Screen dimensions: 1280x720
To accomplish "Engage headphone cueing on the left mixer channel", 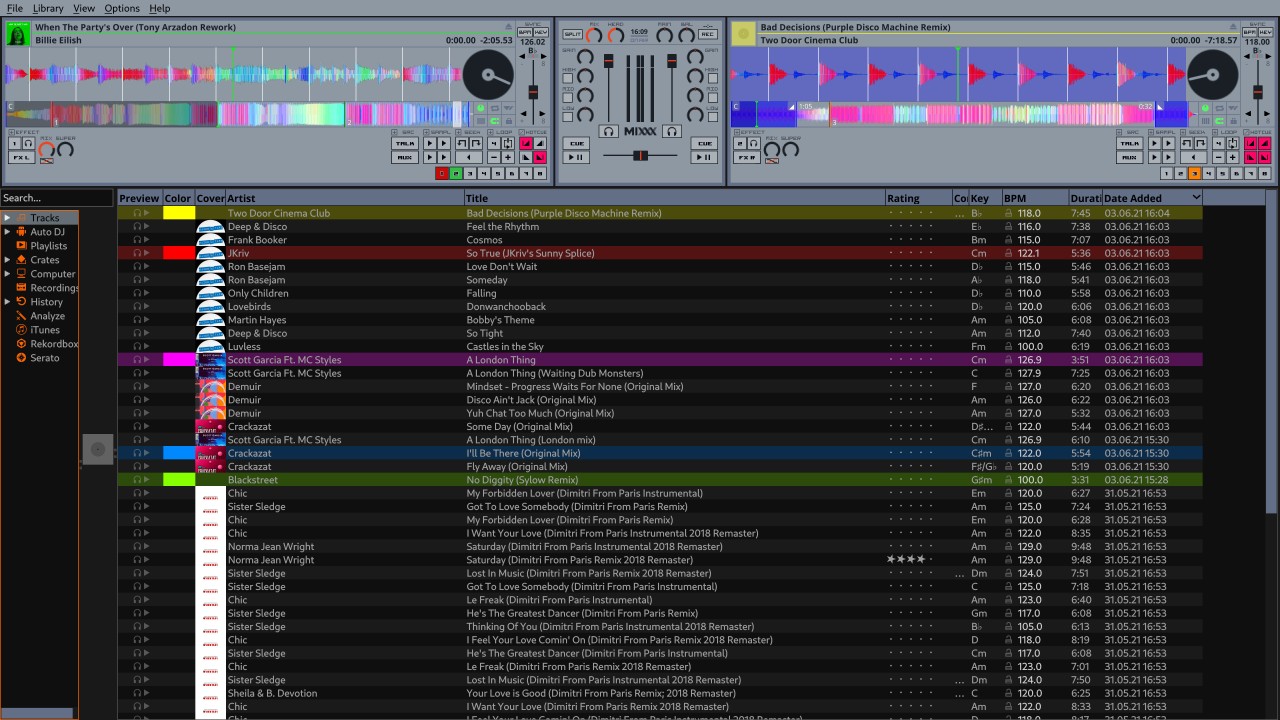I will point(609,131).
